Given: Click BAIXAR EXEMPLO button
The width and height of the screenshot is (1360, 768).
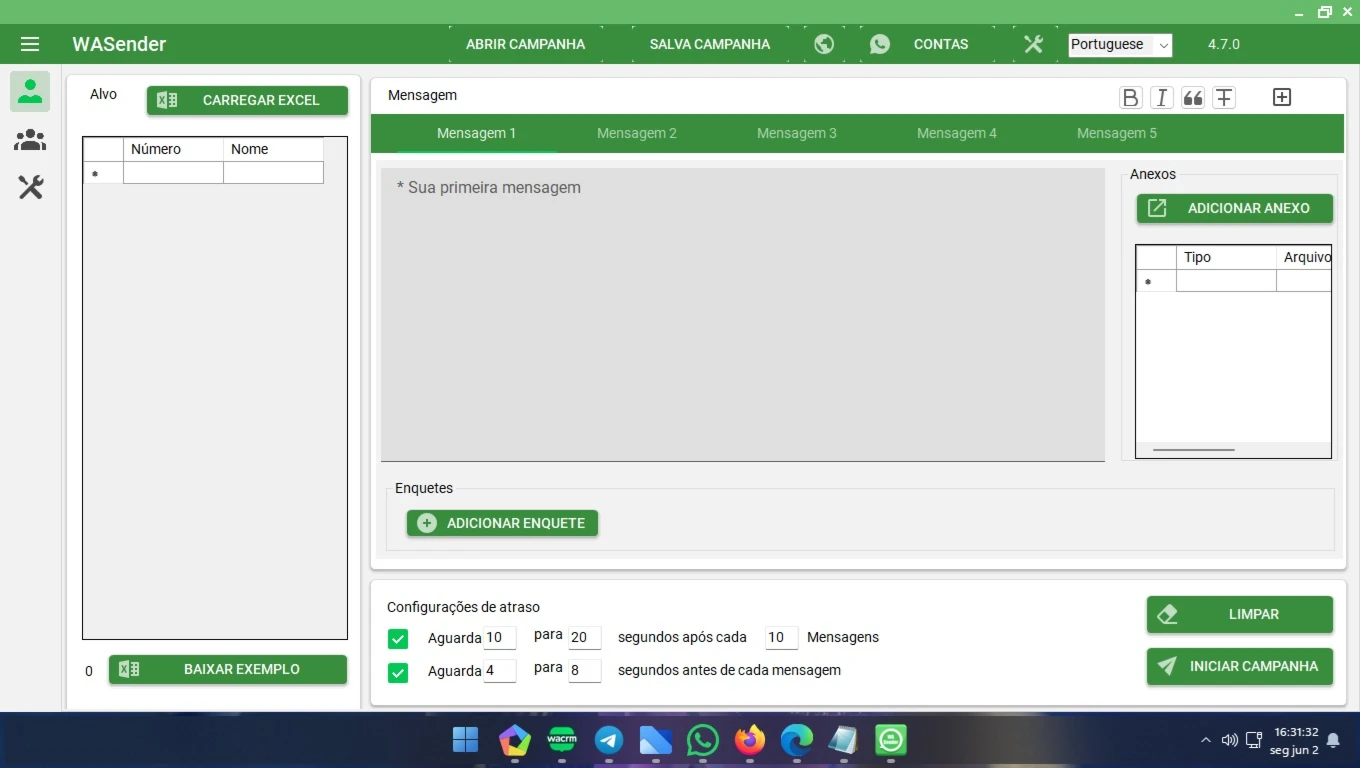Looking at the screenshot, I should (x=228, y=669).
